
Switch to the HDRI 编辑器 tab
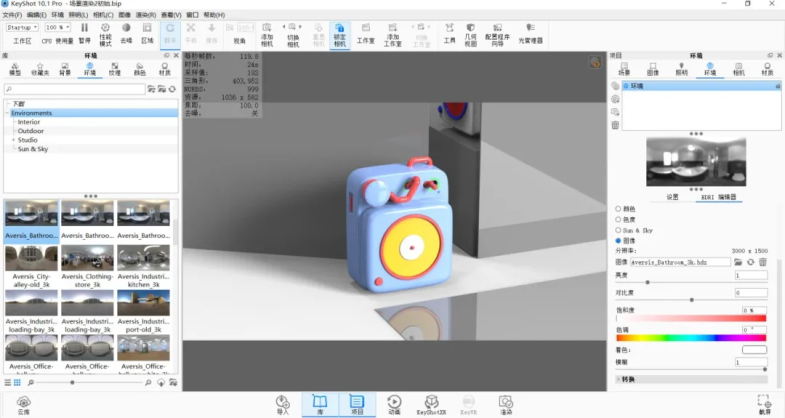coord(721,197)
